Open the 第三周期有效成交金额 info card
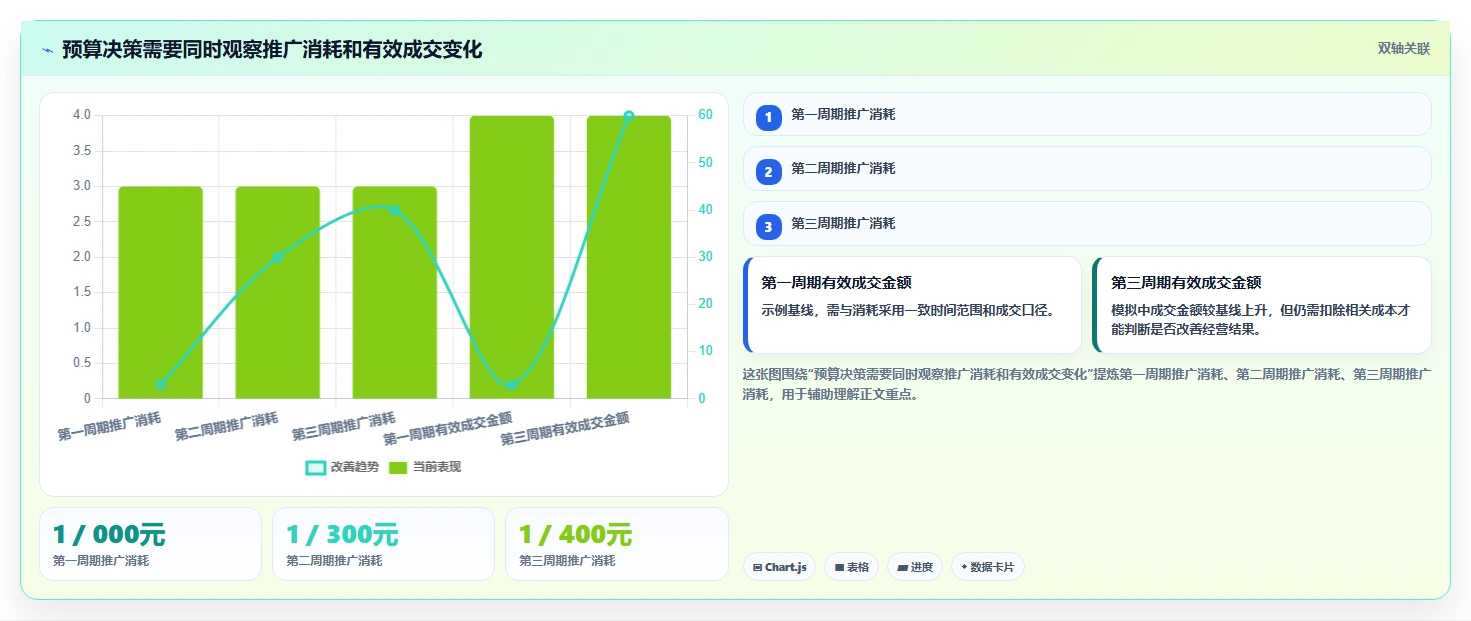The width and height of the screenshot is (1471, 621). coord(1262,305)
